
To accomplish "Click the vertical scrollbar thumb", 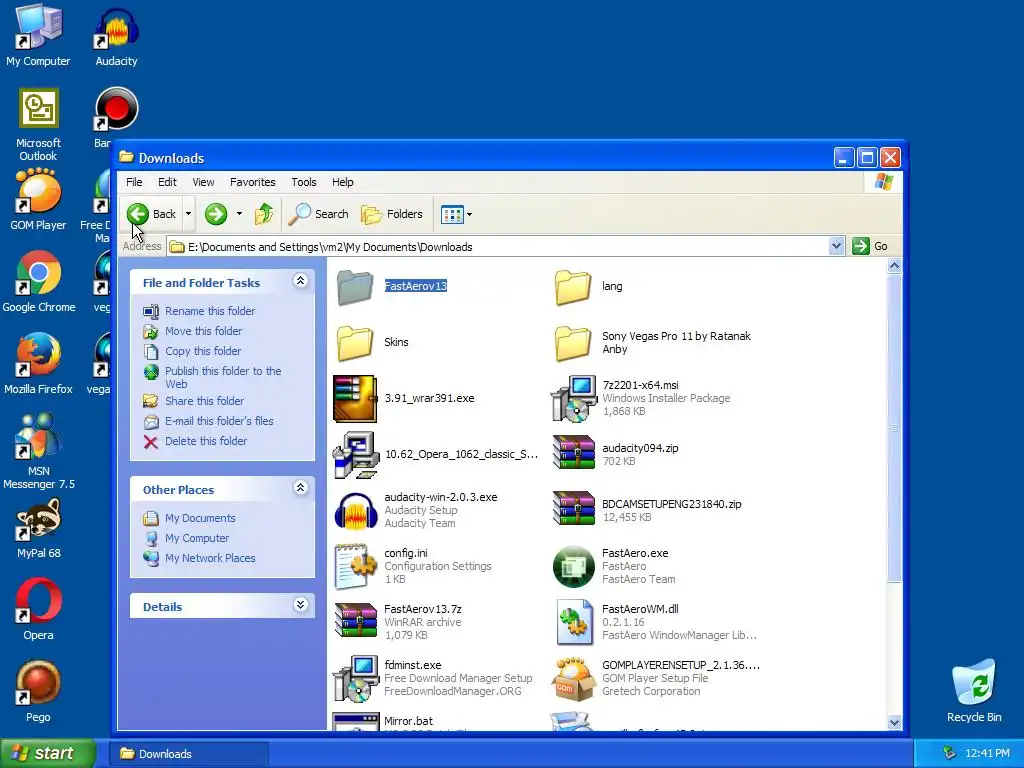I will 895,428.
